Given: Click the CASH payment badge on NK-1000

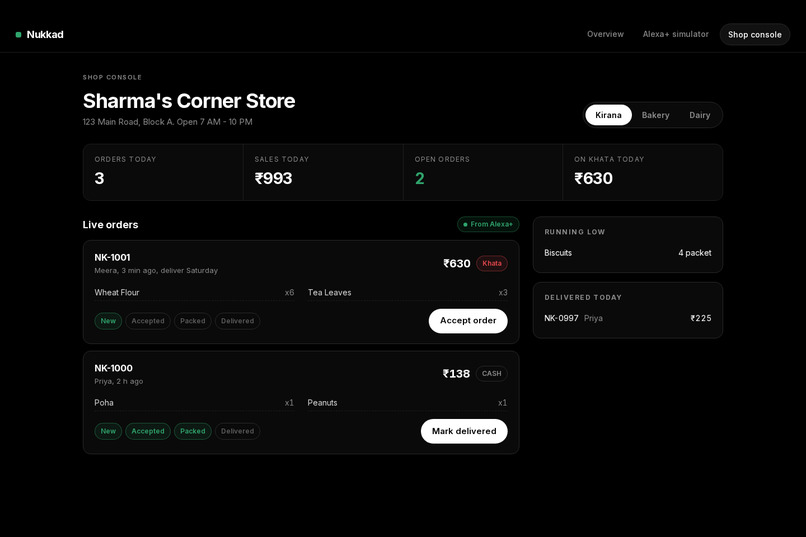Looking at the screenshot, I should coord(491,374).
